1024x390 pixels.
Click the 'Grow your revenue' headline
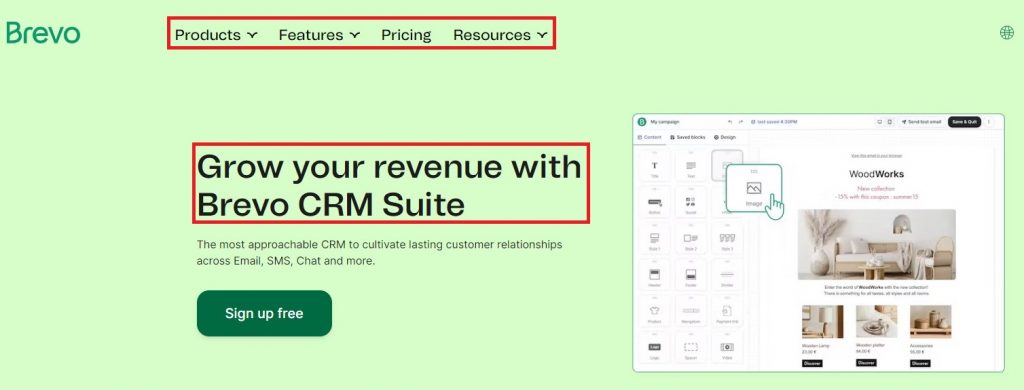(389, 185)
